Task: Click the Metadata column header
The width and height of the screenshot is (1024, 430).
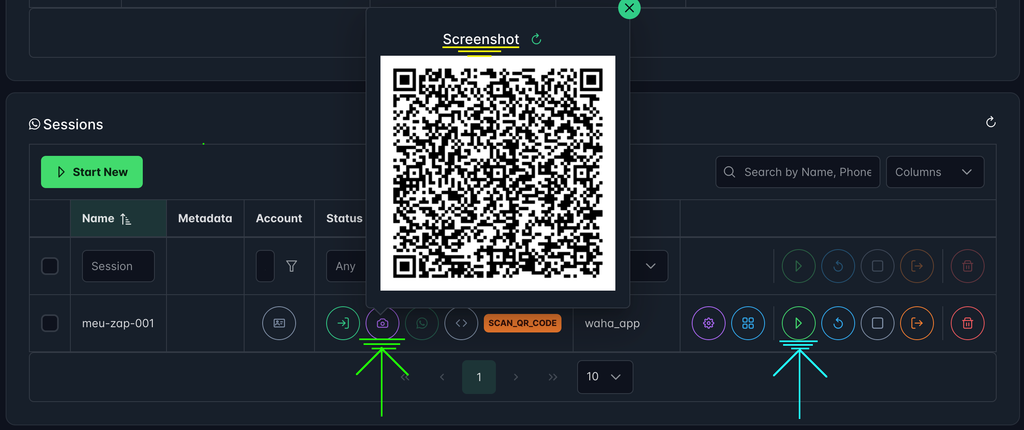Action: pos(205,218)
